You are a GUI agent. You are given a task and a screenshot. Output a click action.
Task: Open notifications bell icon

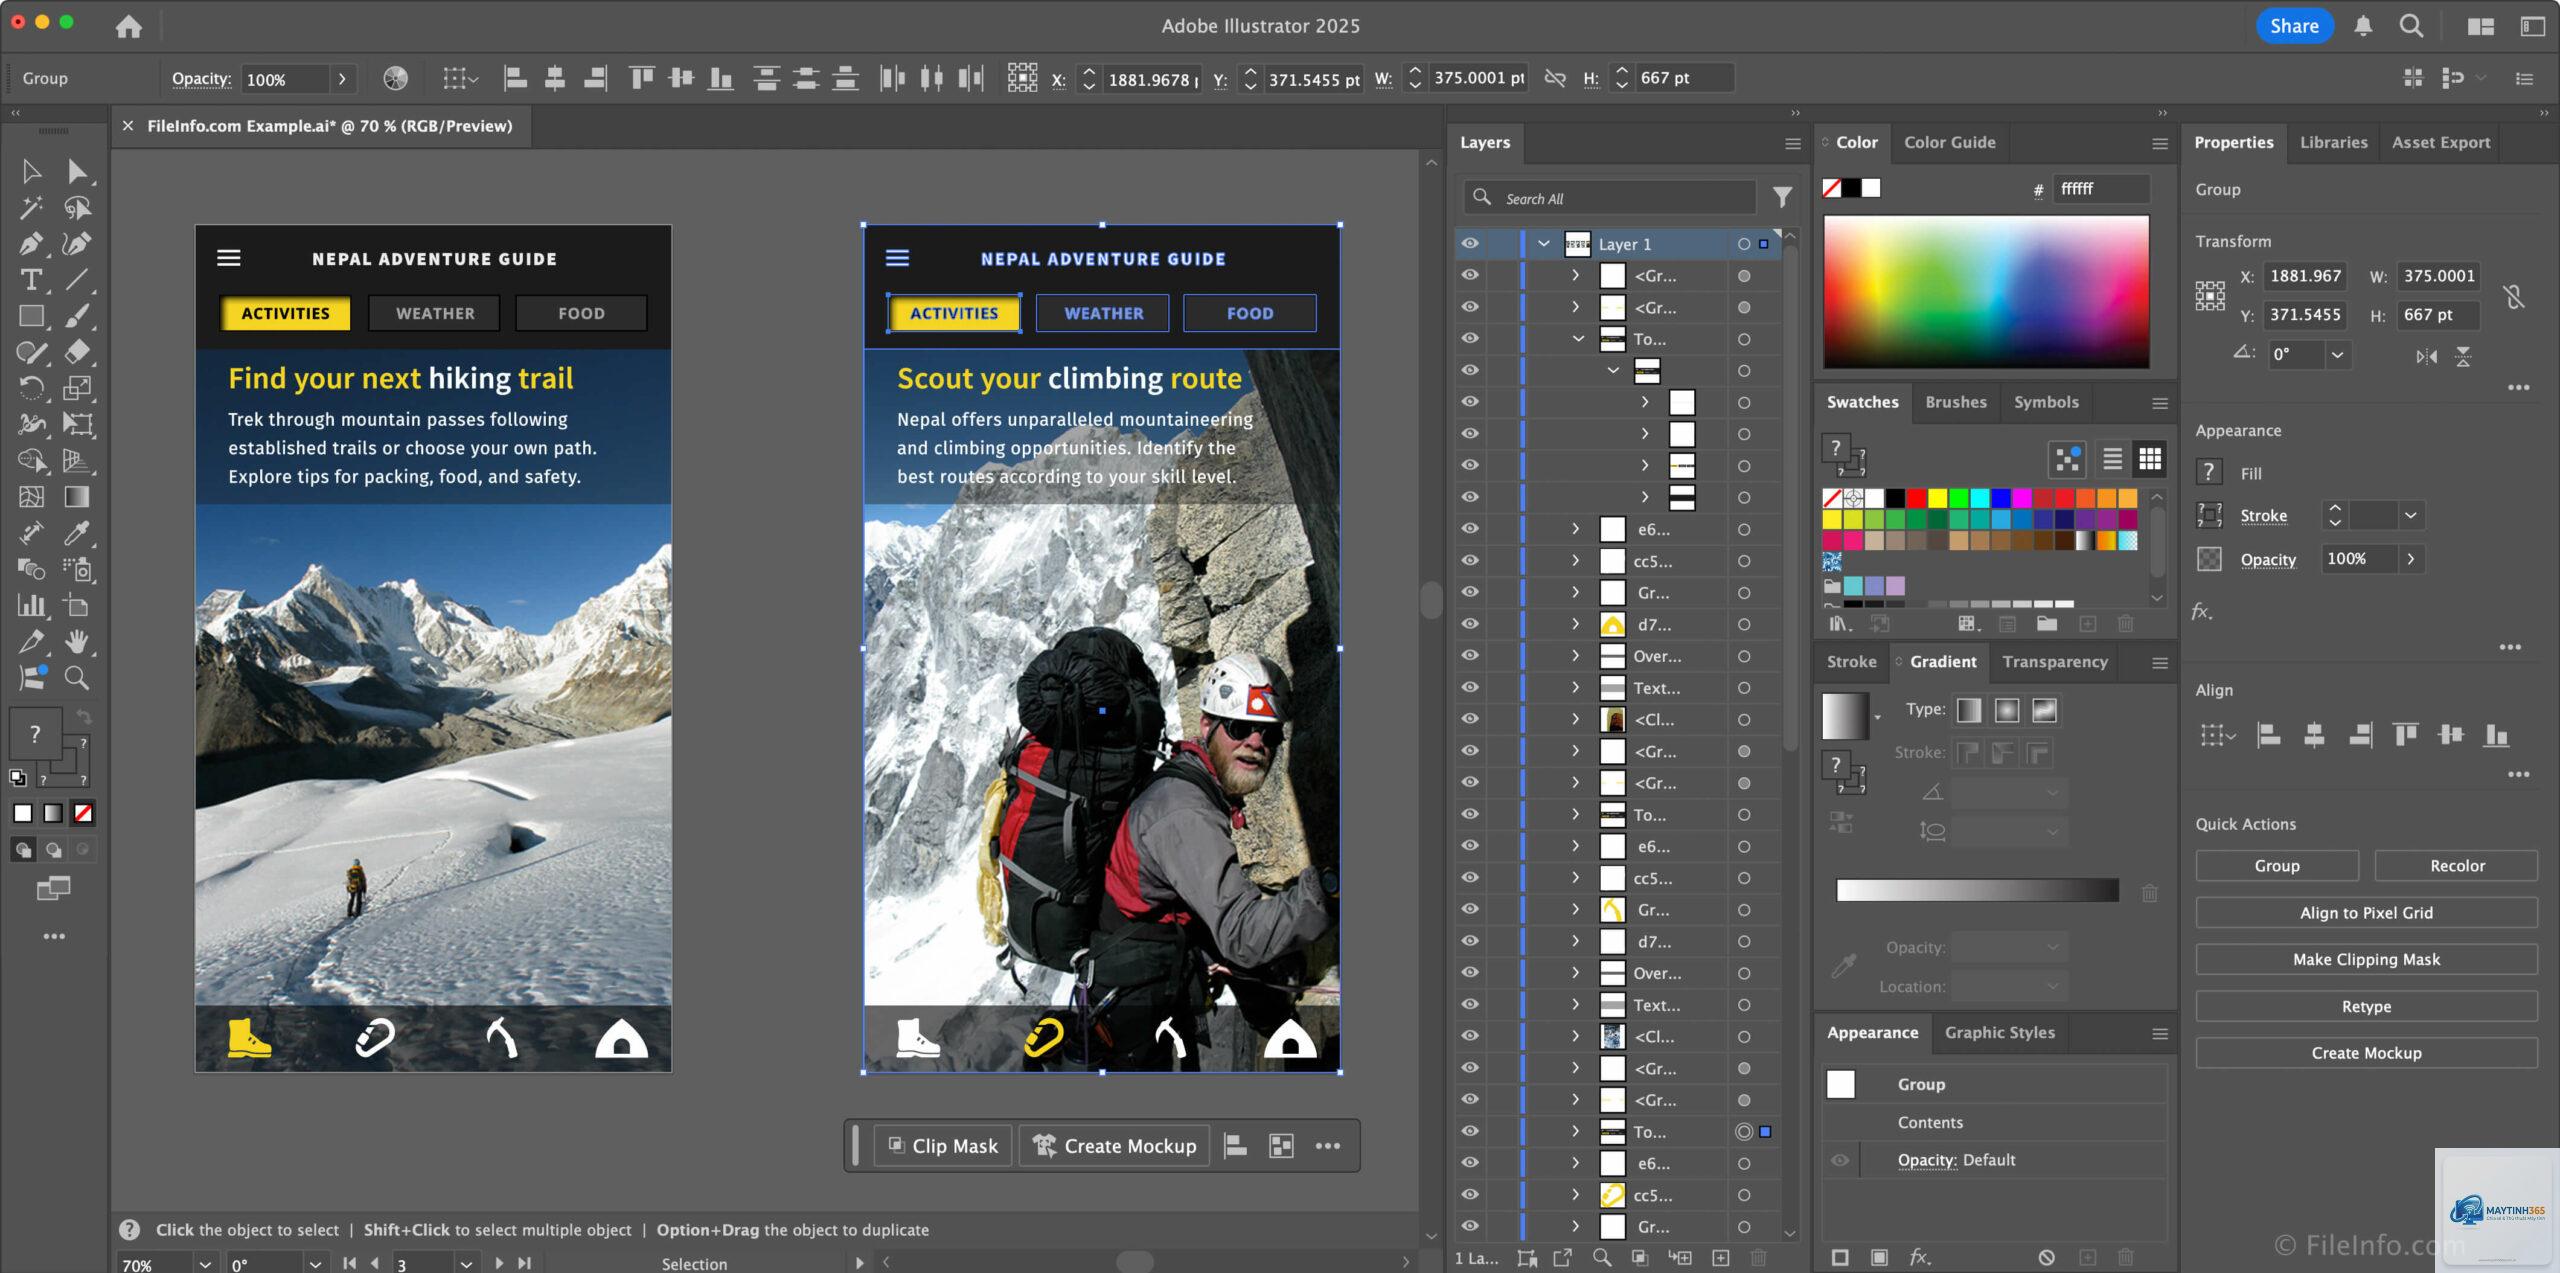click(2363, 26)
